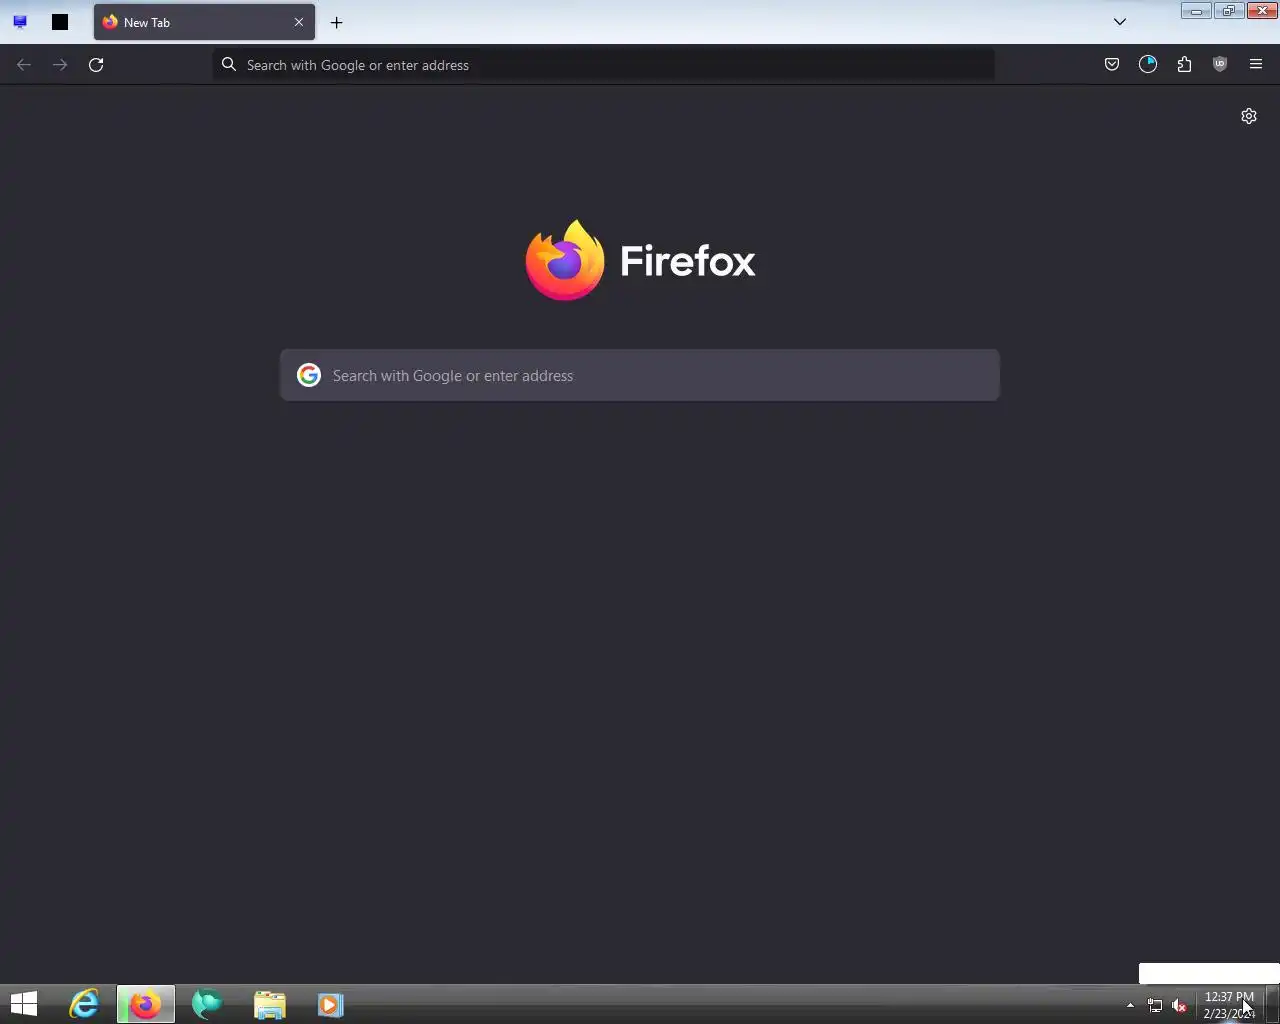Click the Forward navigation arrow

coord(60,65)
